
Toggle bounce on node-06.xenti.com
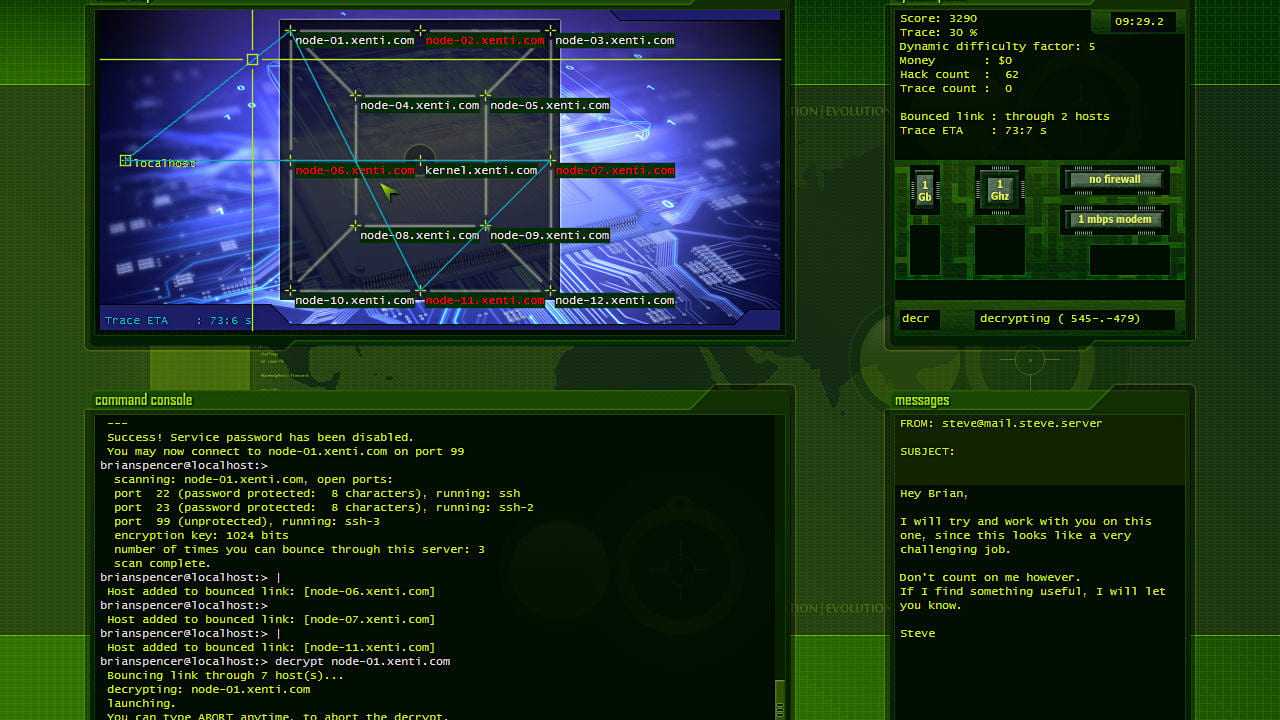pos(355,171)
